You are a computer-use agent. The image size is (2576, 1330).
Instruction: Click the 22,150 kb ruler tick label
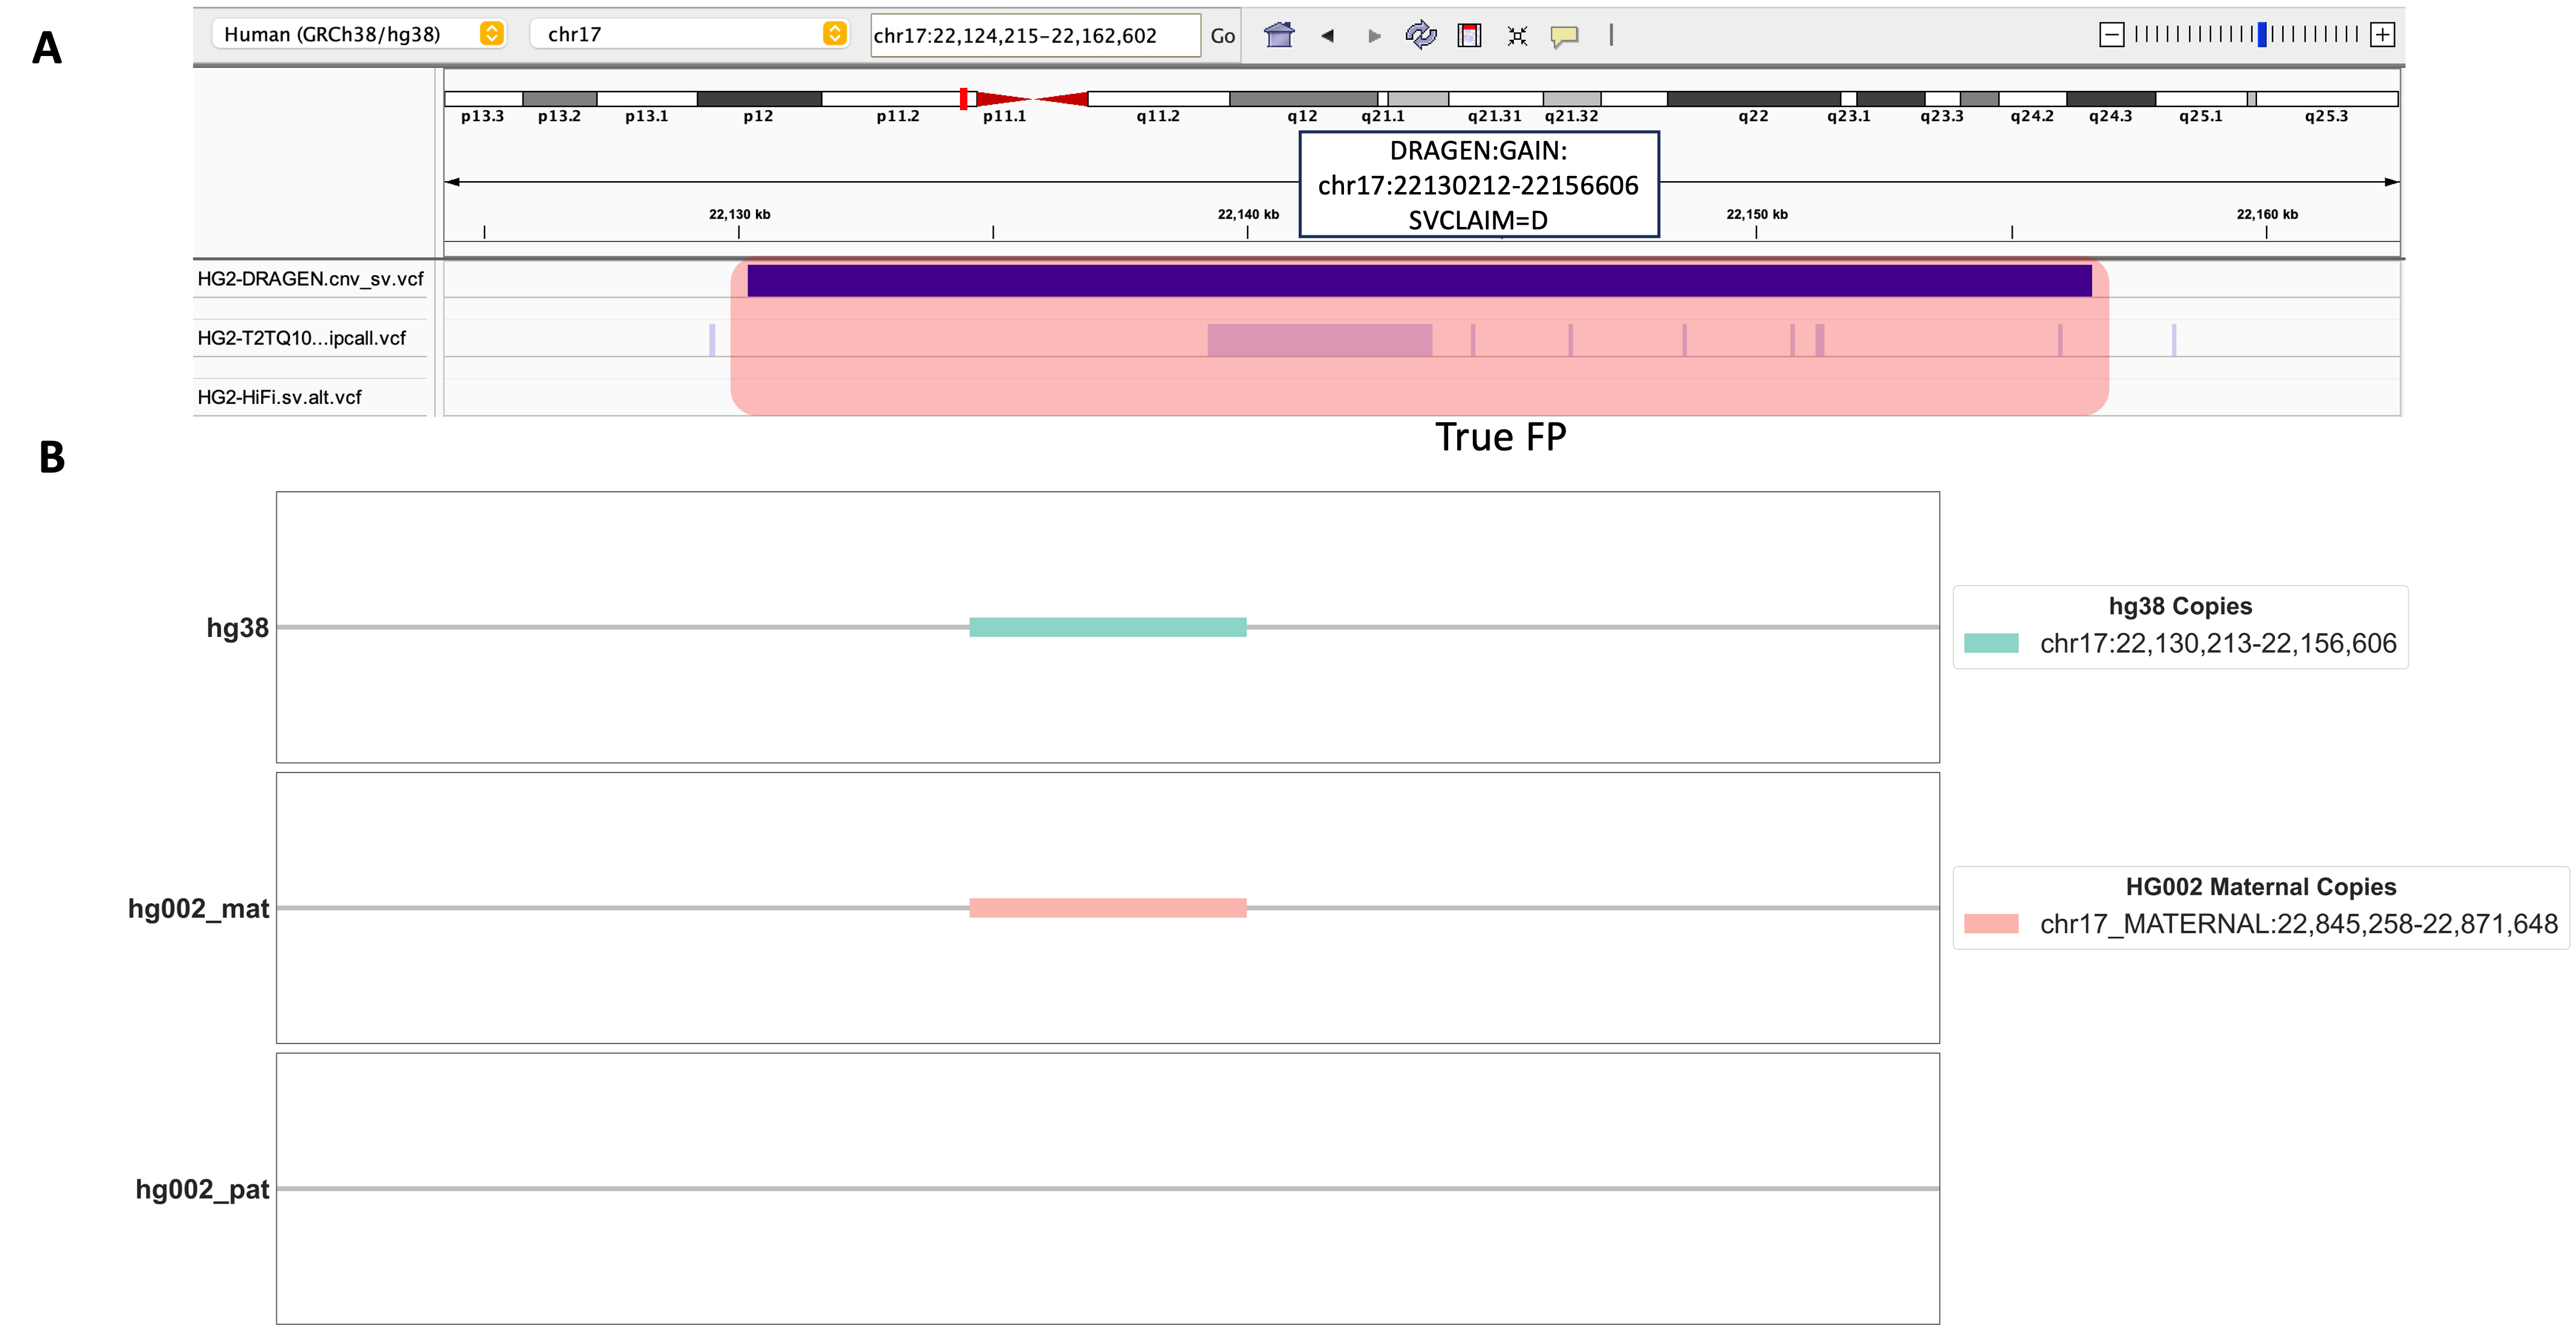coord(1756,214)
